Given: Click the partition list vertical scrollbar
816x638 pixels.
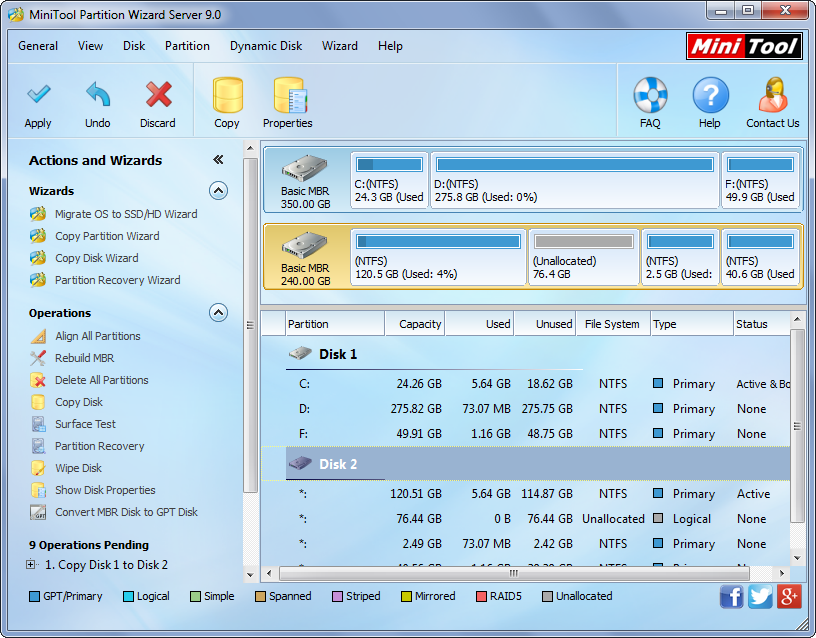Looking at the screenshot, I should (797, 426).
